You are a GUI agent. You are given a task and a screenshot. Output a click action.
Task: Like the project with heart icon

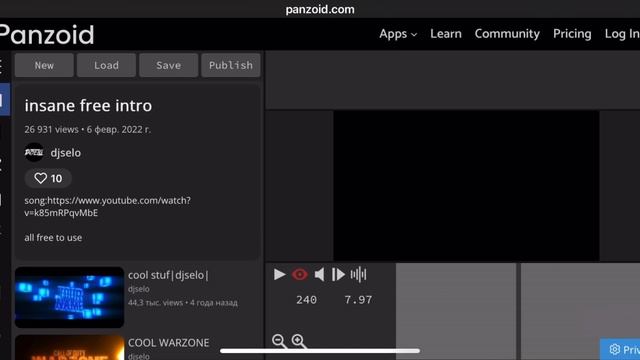(x=48, y=178)
